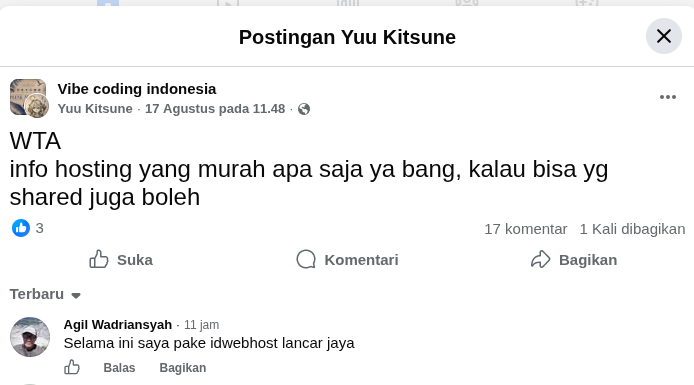694x385 pixels.
Task: View the 1 Kali dibagikan shares
Action: (x=632, y=229)
